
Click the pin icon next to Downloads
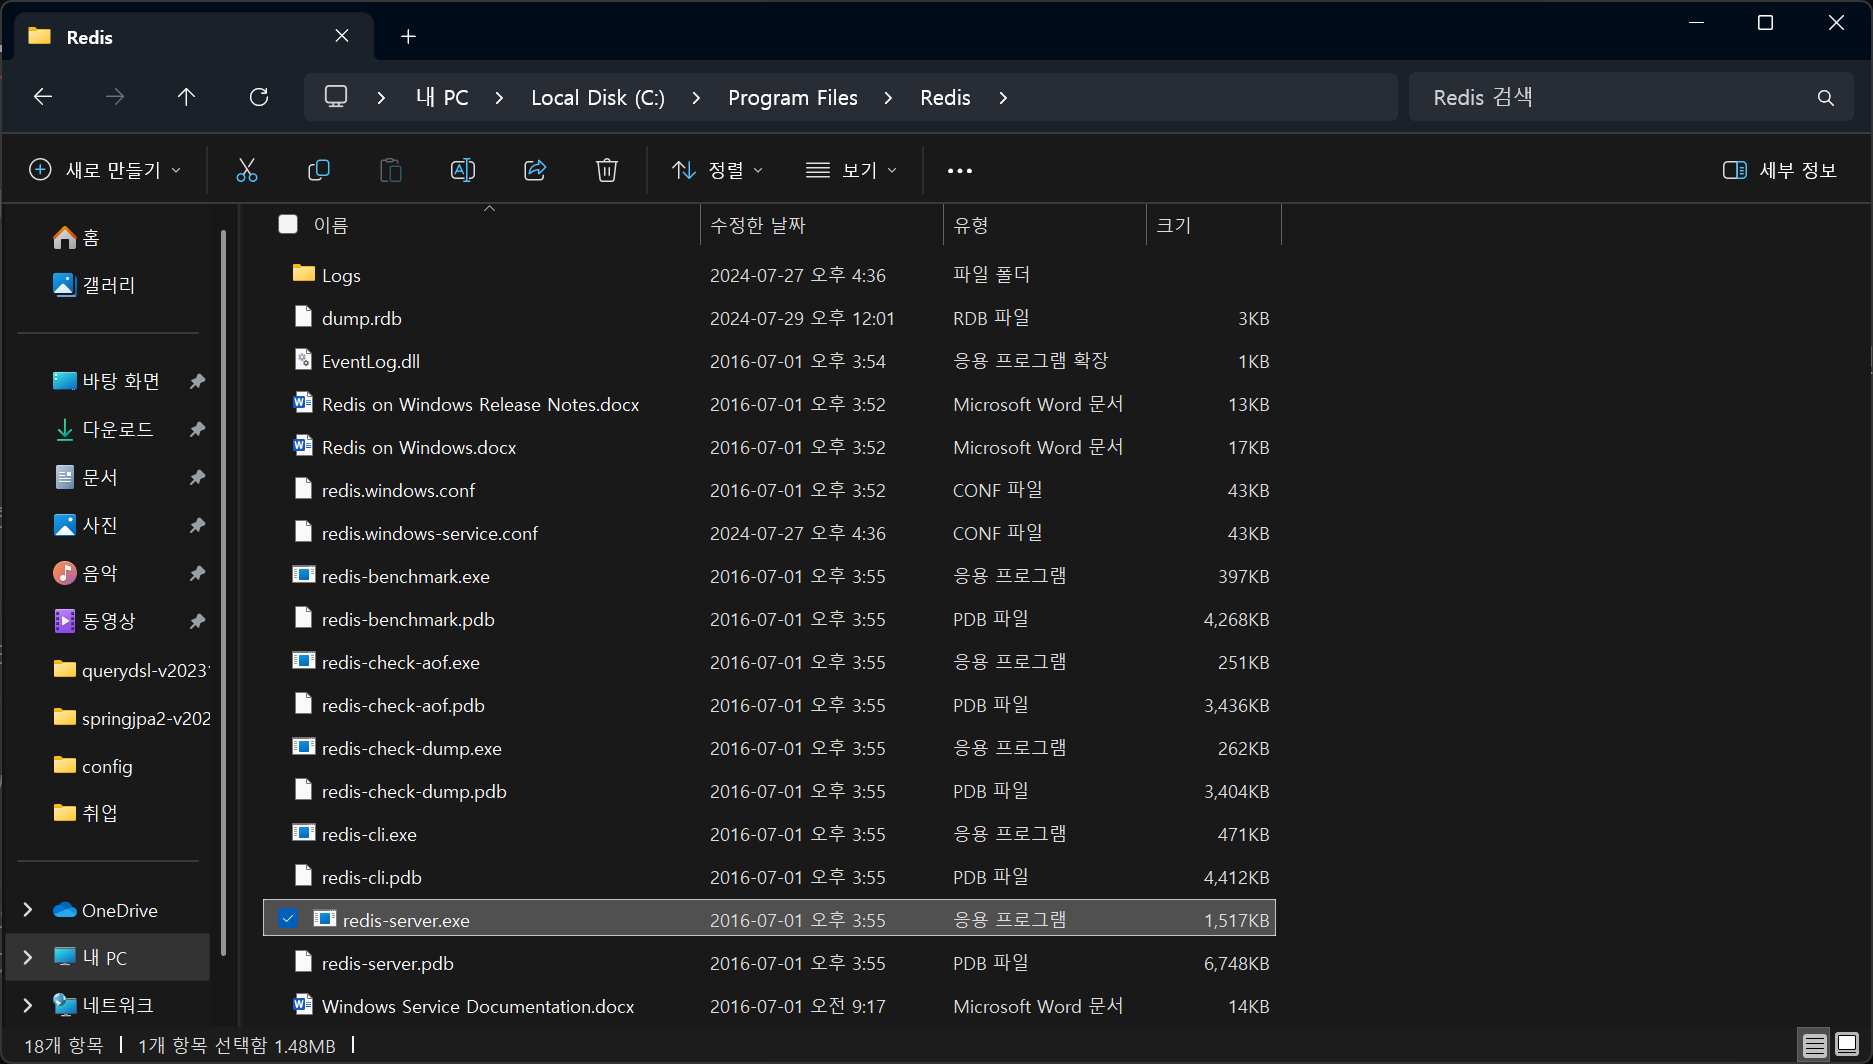[197, 429]
